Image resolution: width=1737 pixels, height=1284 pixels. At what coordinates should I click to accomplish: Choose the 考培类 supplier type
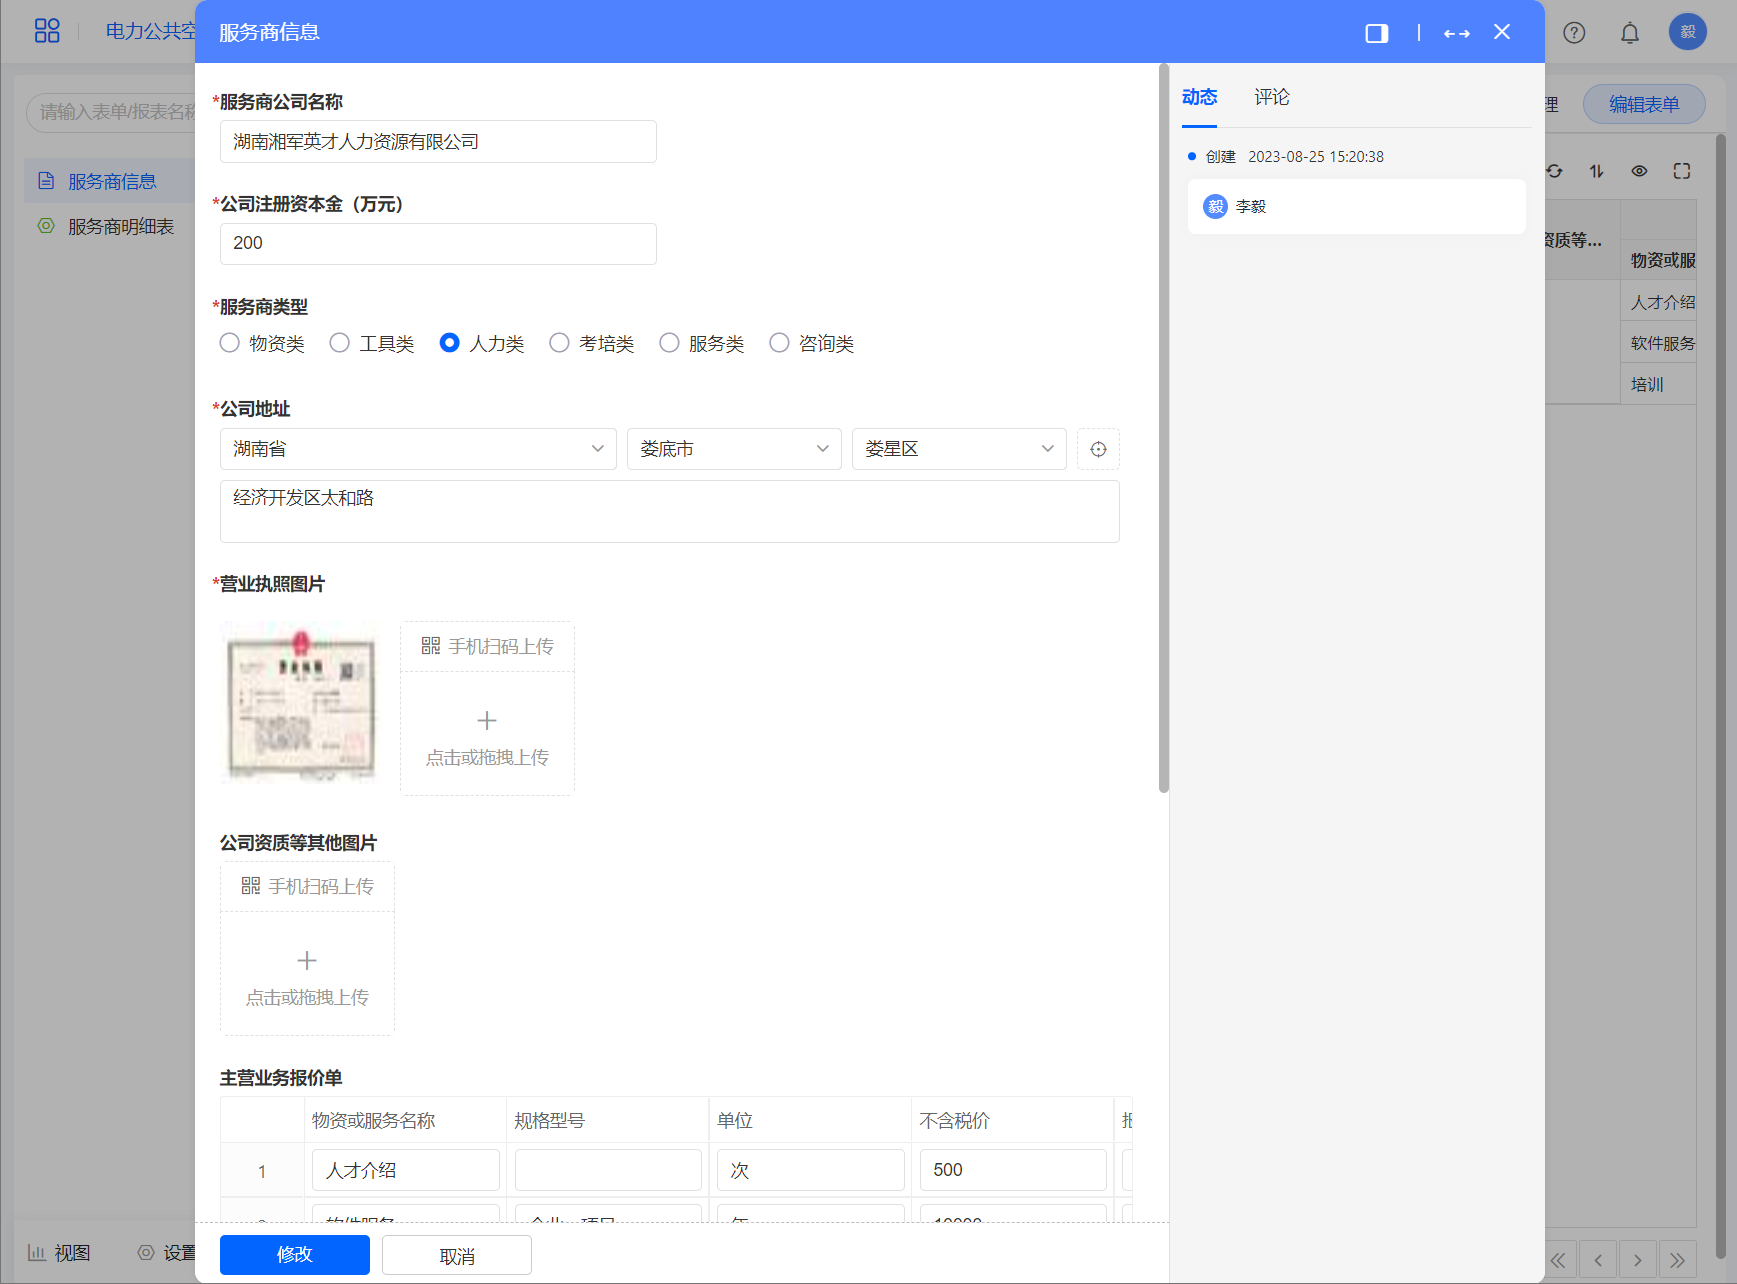click(559, 343)
